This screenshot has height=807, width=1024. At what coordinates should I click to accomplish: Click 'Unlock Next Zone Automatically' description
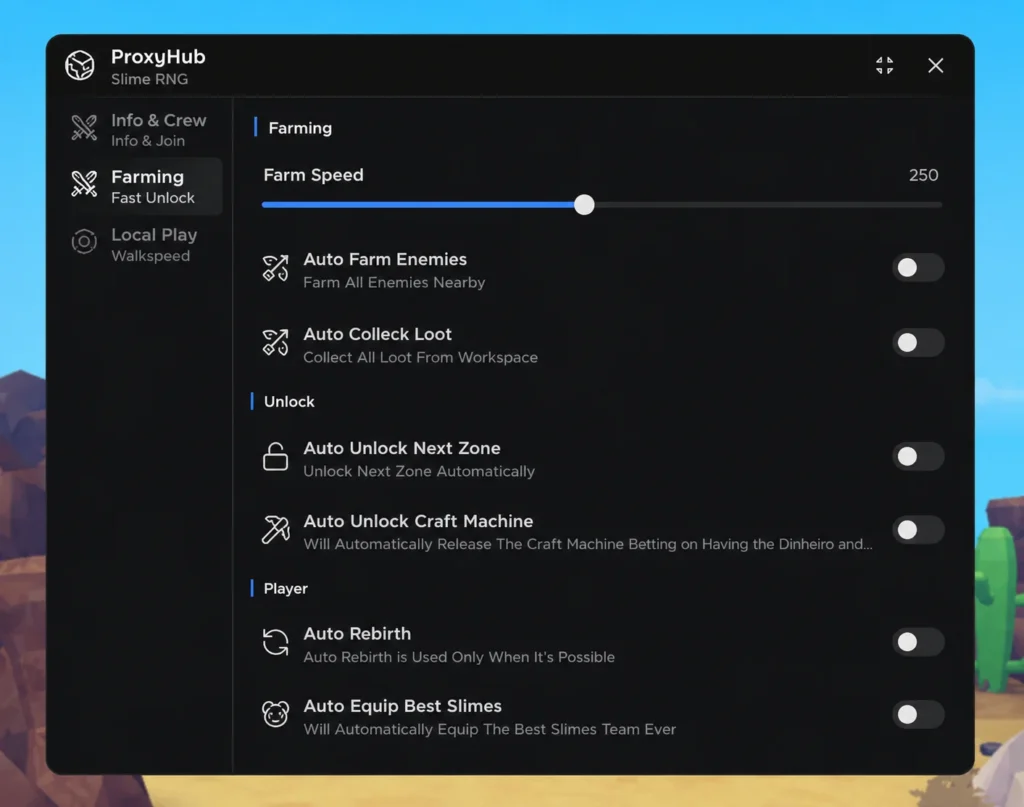(x=419, y=471)
